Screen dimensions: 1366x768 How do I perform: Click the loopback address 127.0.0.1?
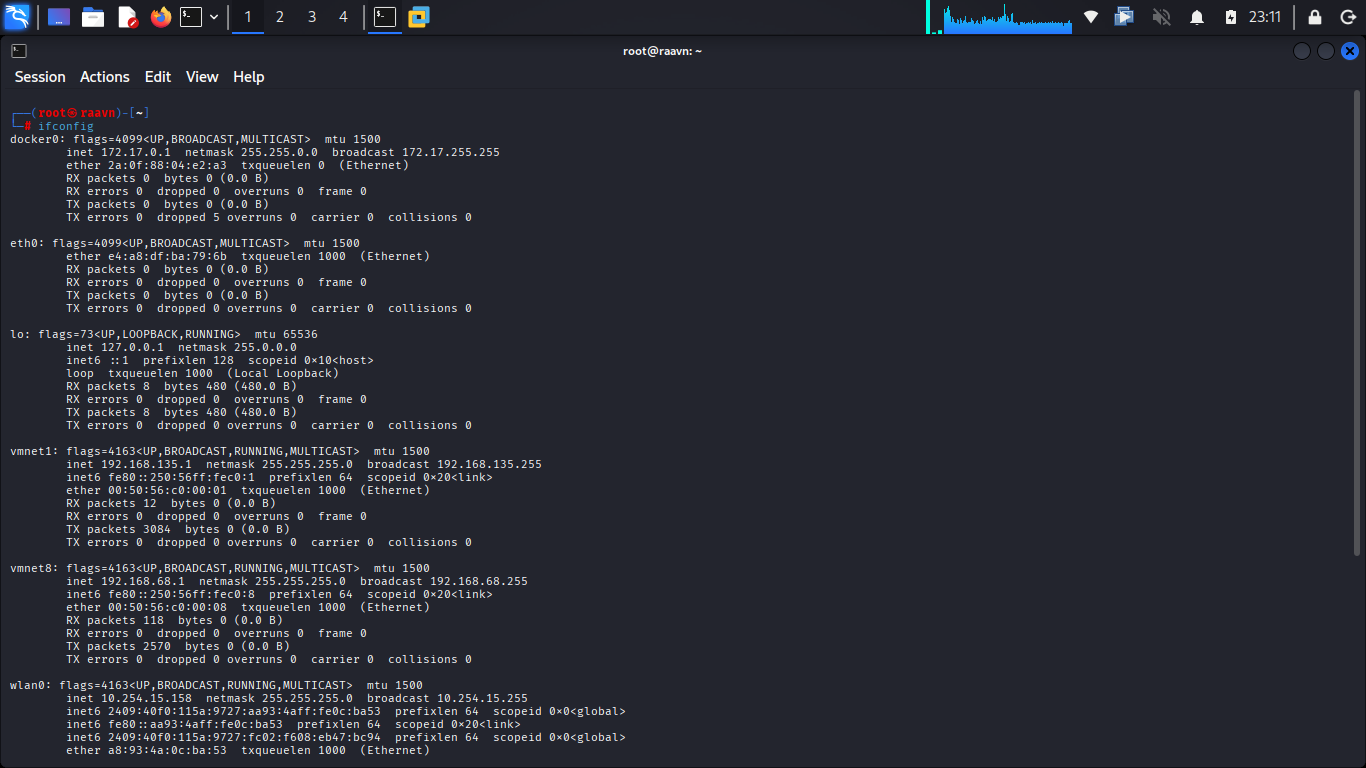[132, 347]
